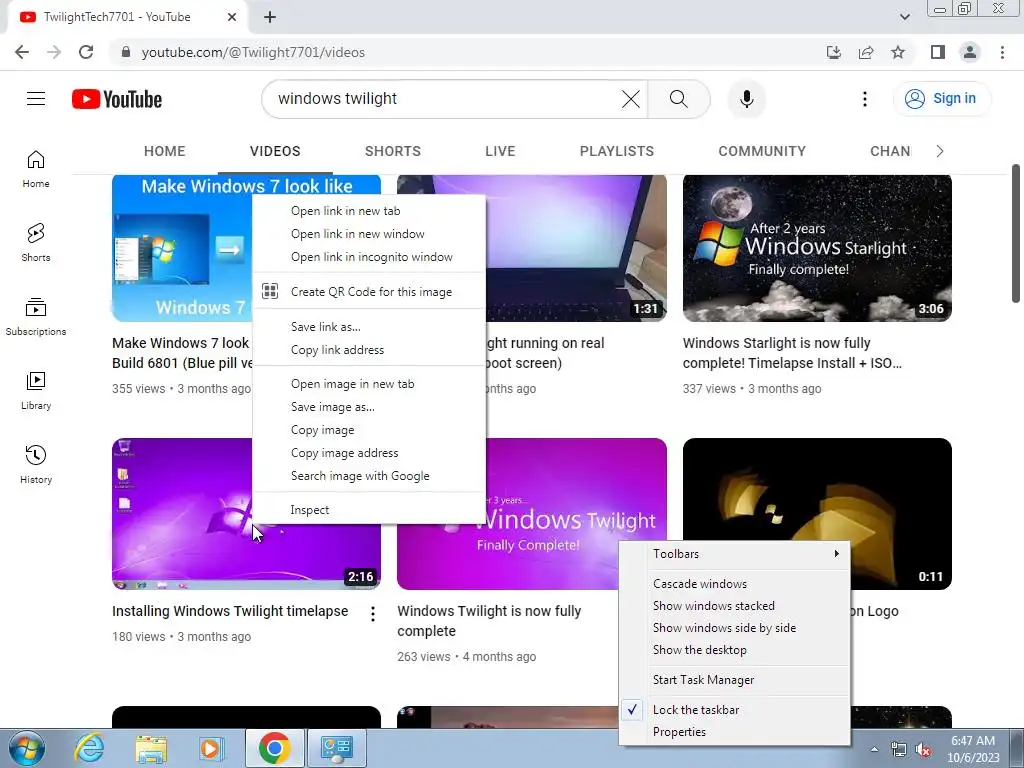1024x768 pixels.
Task: Switch to the COMMUNITY channel tab
Action: [x=762, y=152]
